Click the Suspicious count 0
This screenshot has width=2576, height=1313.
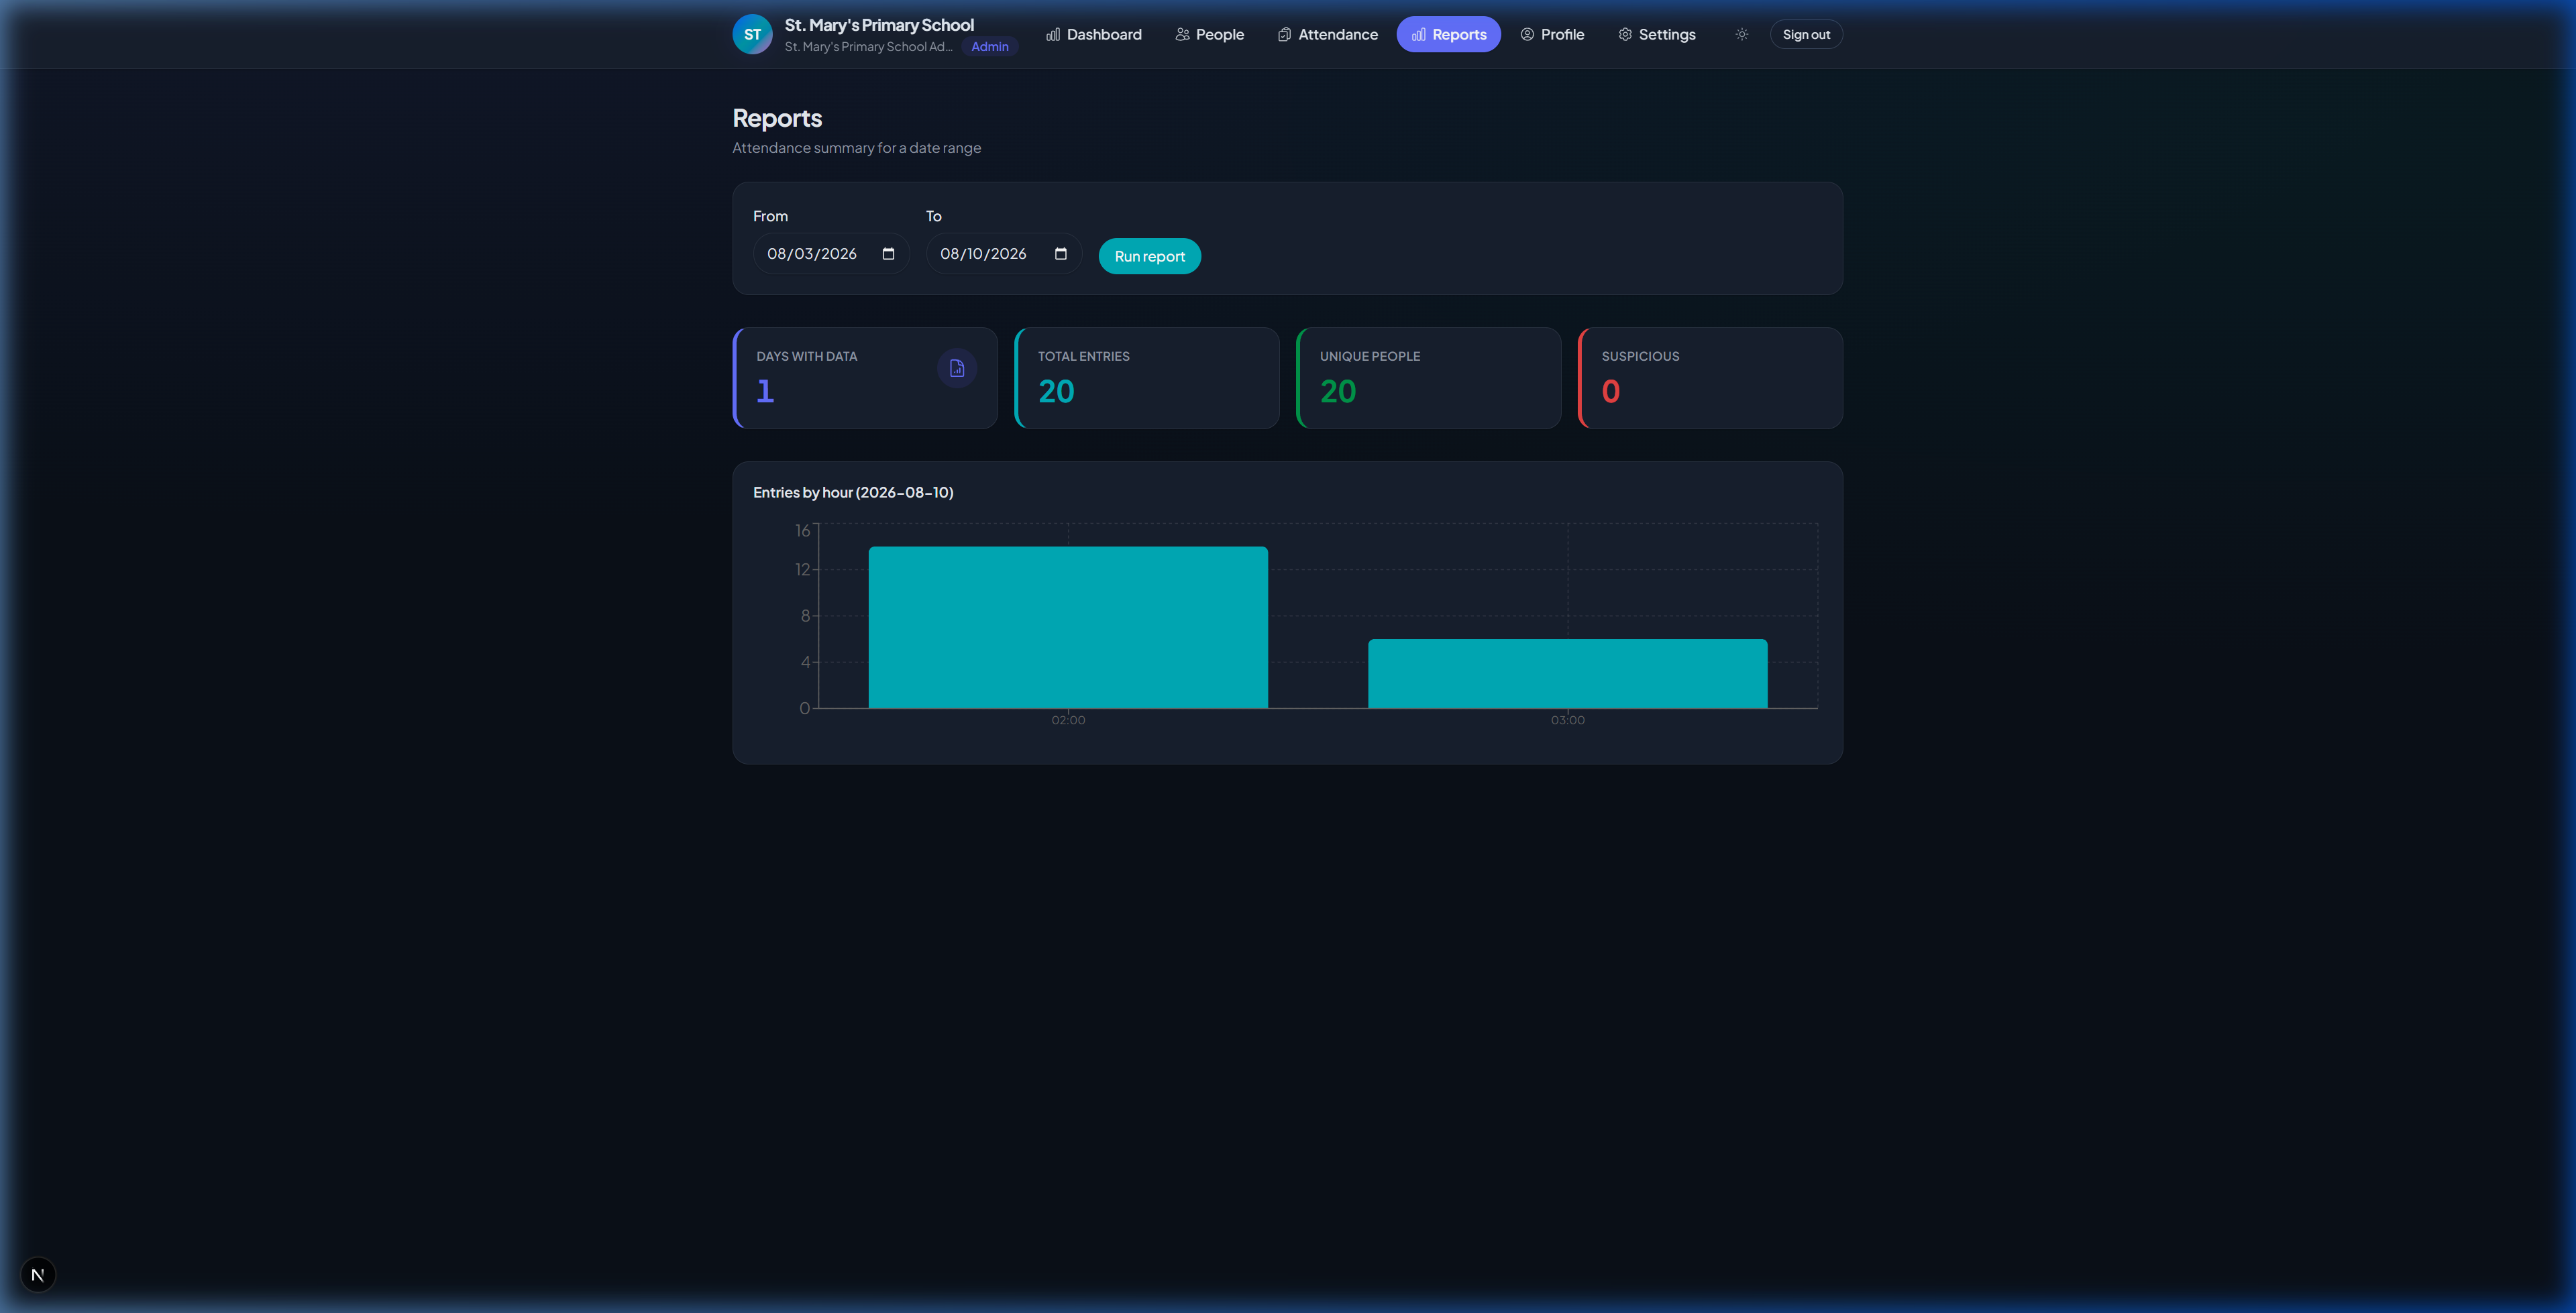point(1610,391)
